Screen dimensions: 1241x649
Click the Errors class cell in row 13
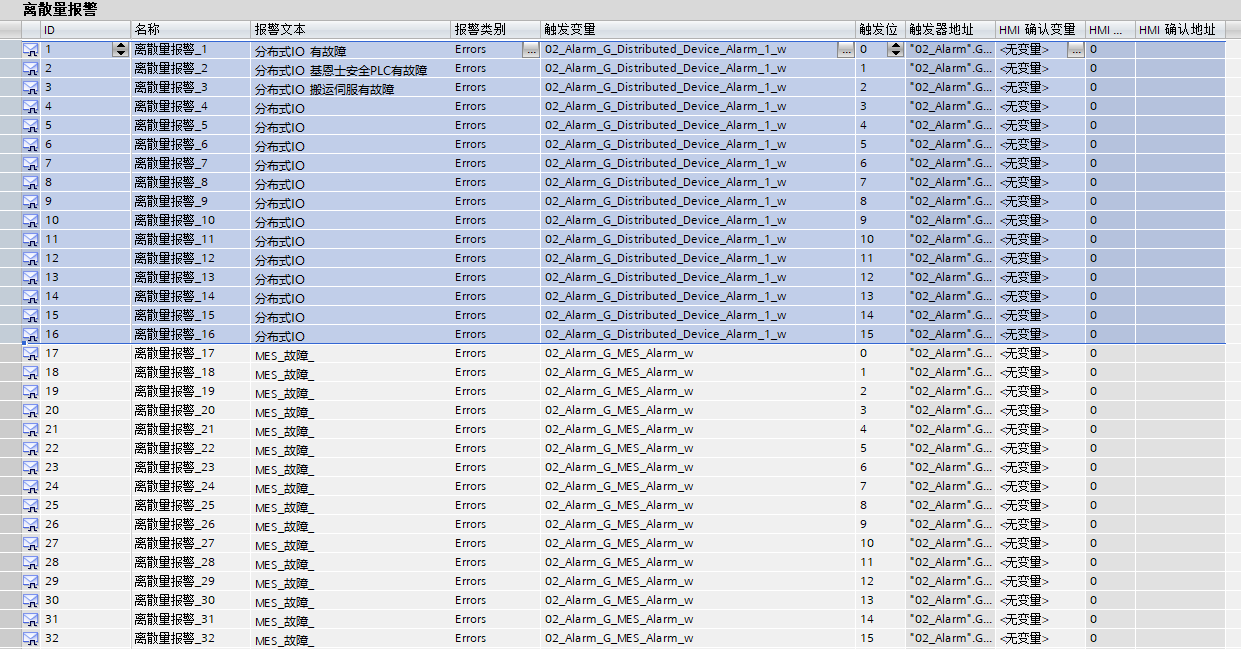coord(495,277)
